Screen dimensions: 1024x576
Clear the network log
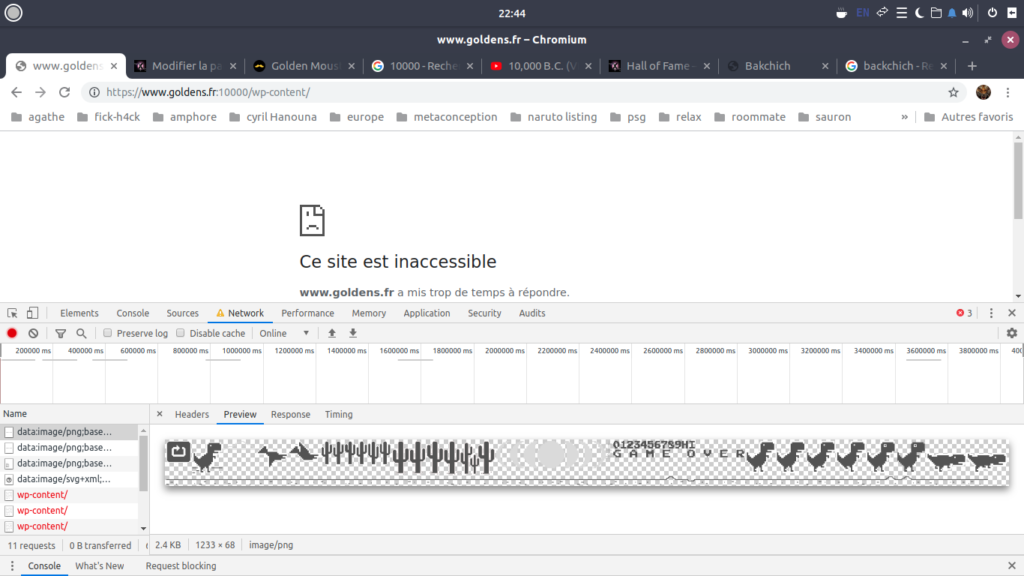33,333
